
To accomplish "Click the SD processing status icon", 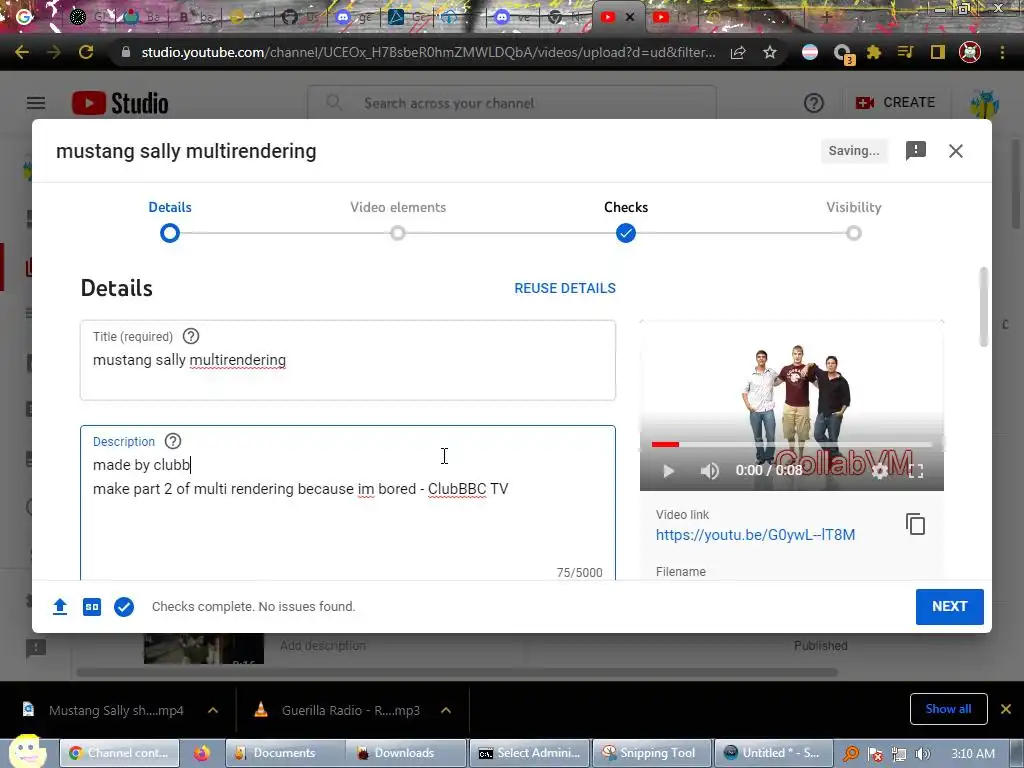I will coord(92,607).
